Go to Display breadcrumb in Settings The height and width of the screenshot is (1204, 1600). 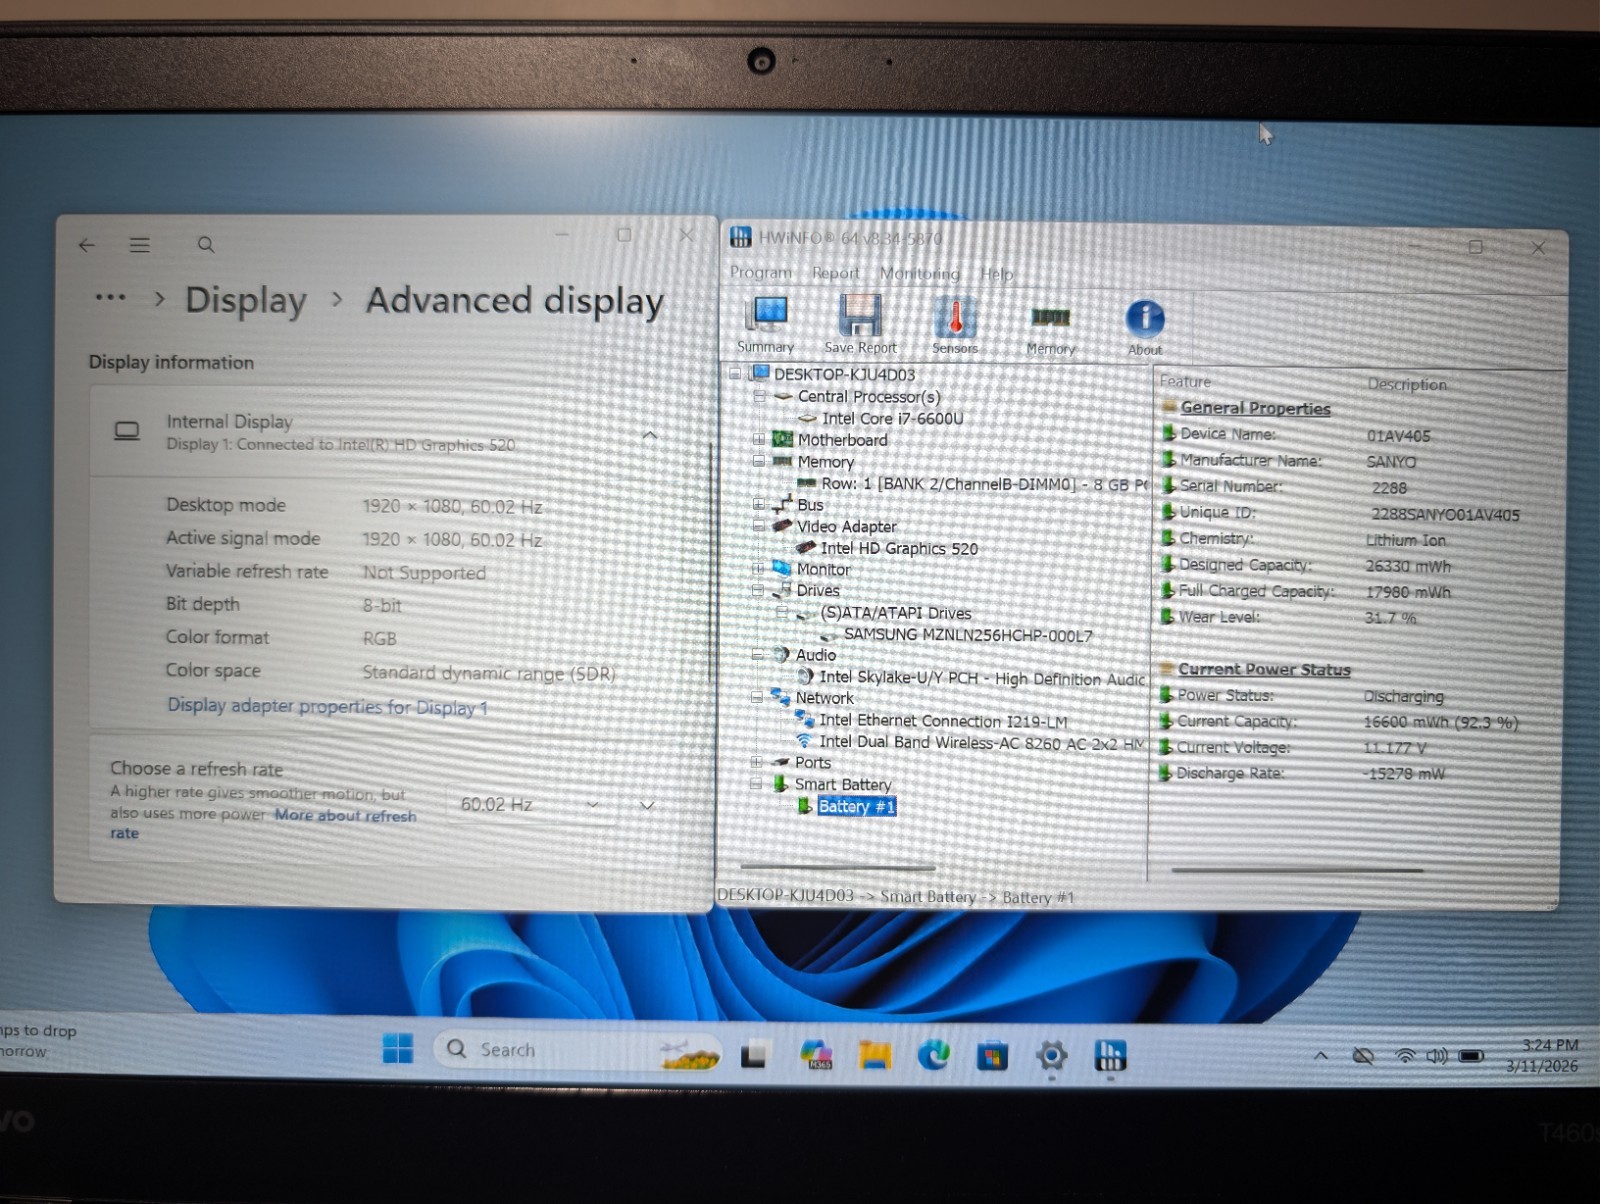coord(246,300)
